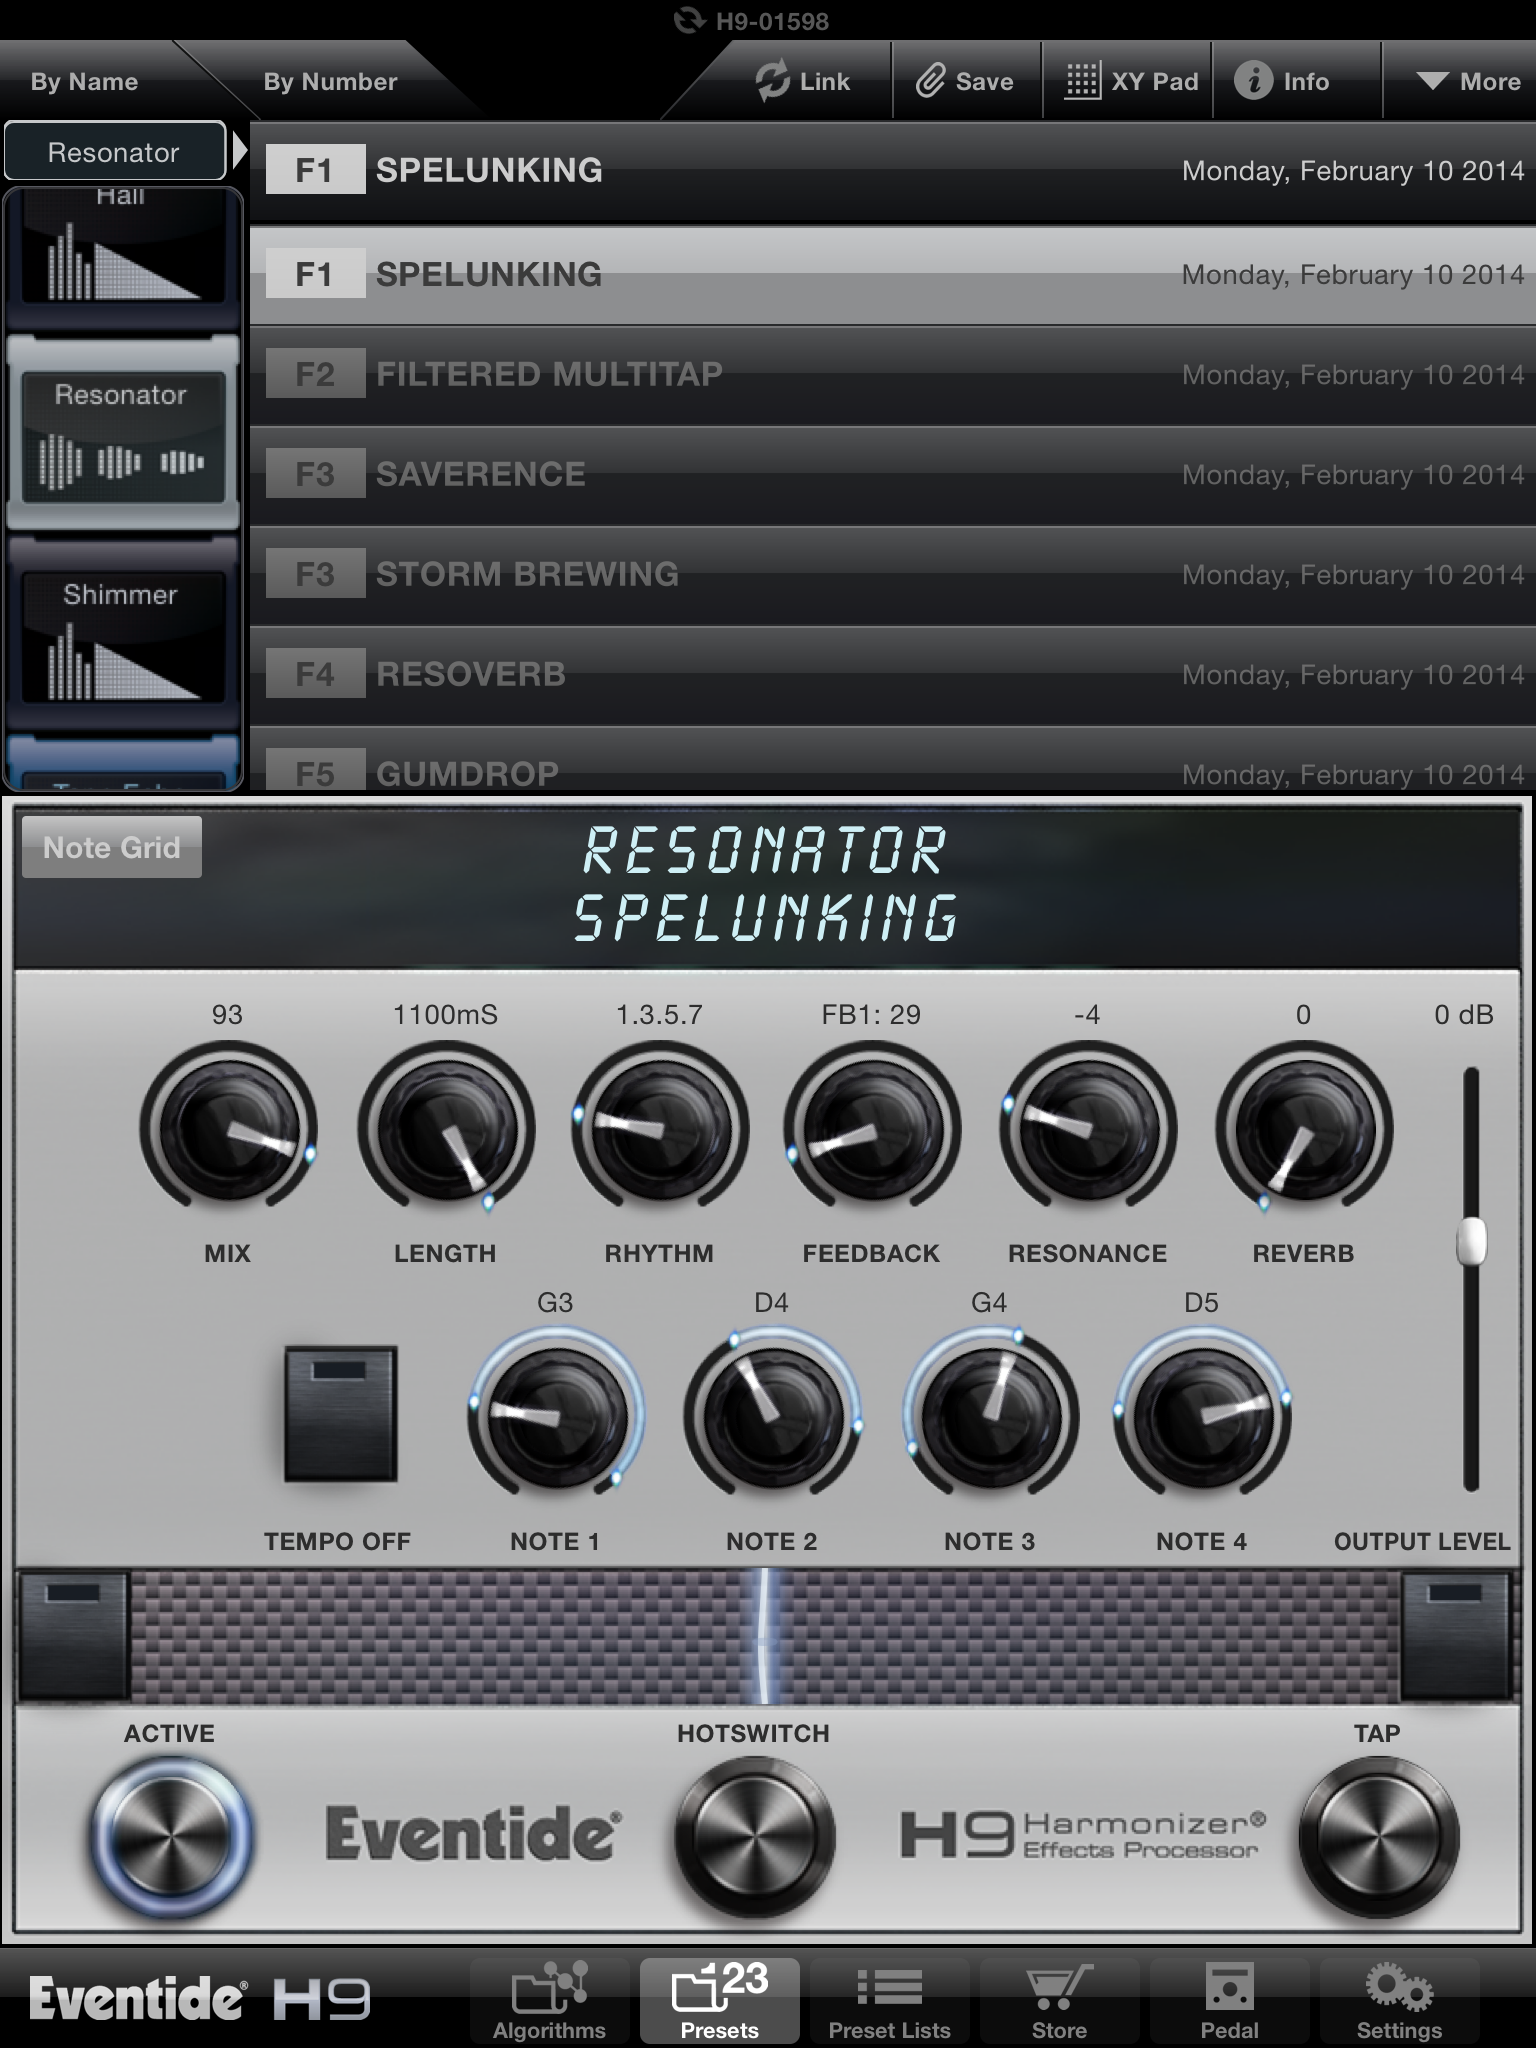The image size is (1536, 2048).
Task: Click the FEEDBACK knob
Action: click(x=872, y=1128)
